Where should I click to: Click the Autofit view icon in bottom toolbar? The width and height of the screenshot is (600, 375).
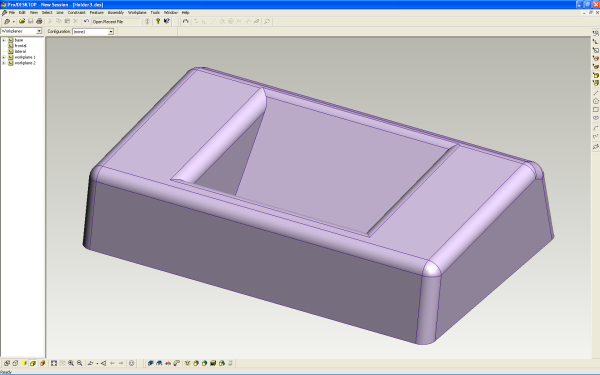click(x=54, y=363)
